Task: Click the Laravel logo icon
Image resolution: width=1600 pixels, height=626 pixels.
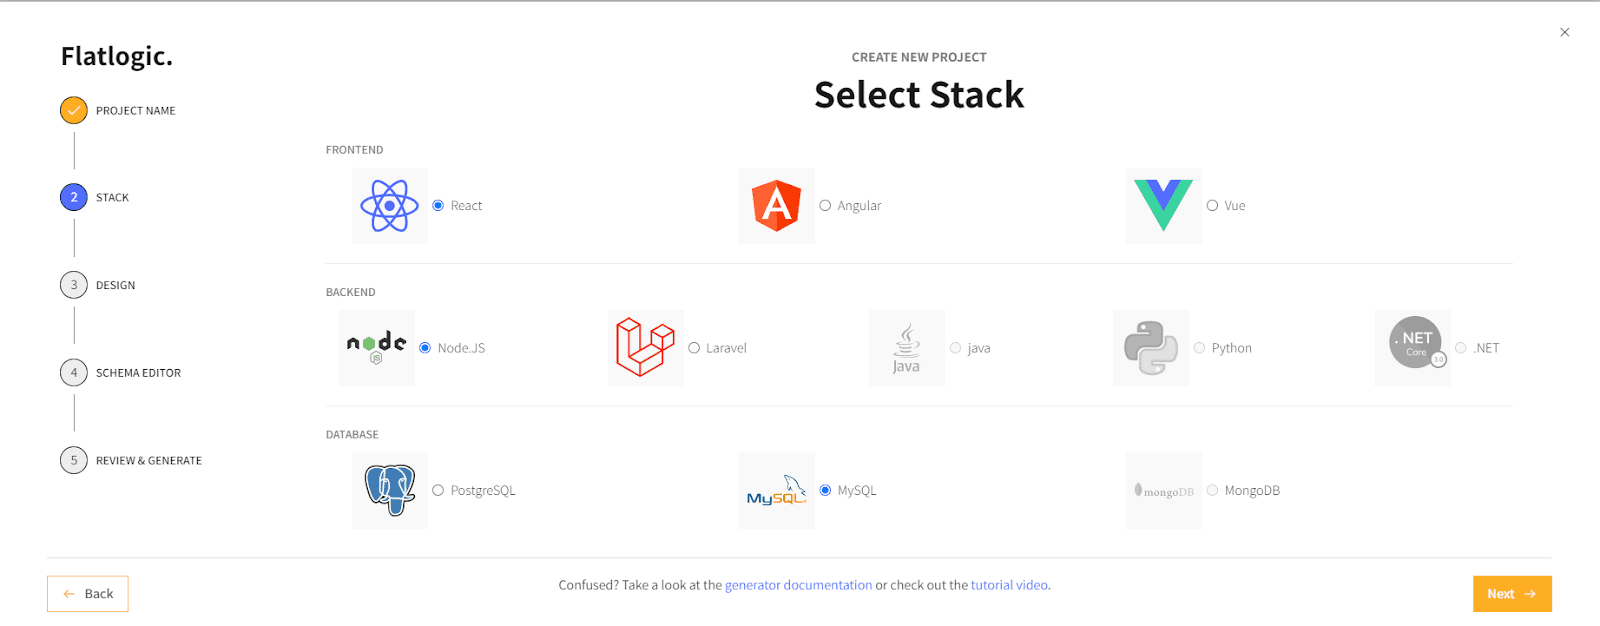Action: pyautogui.click(x=645, y=347)
